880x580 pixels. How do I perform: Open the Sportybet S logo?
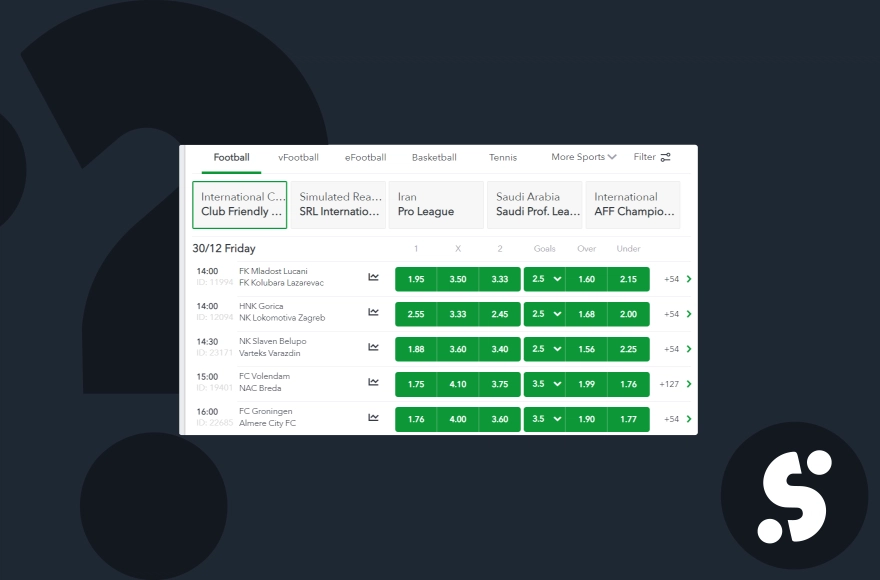(794, 496)
